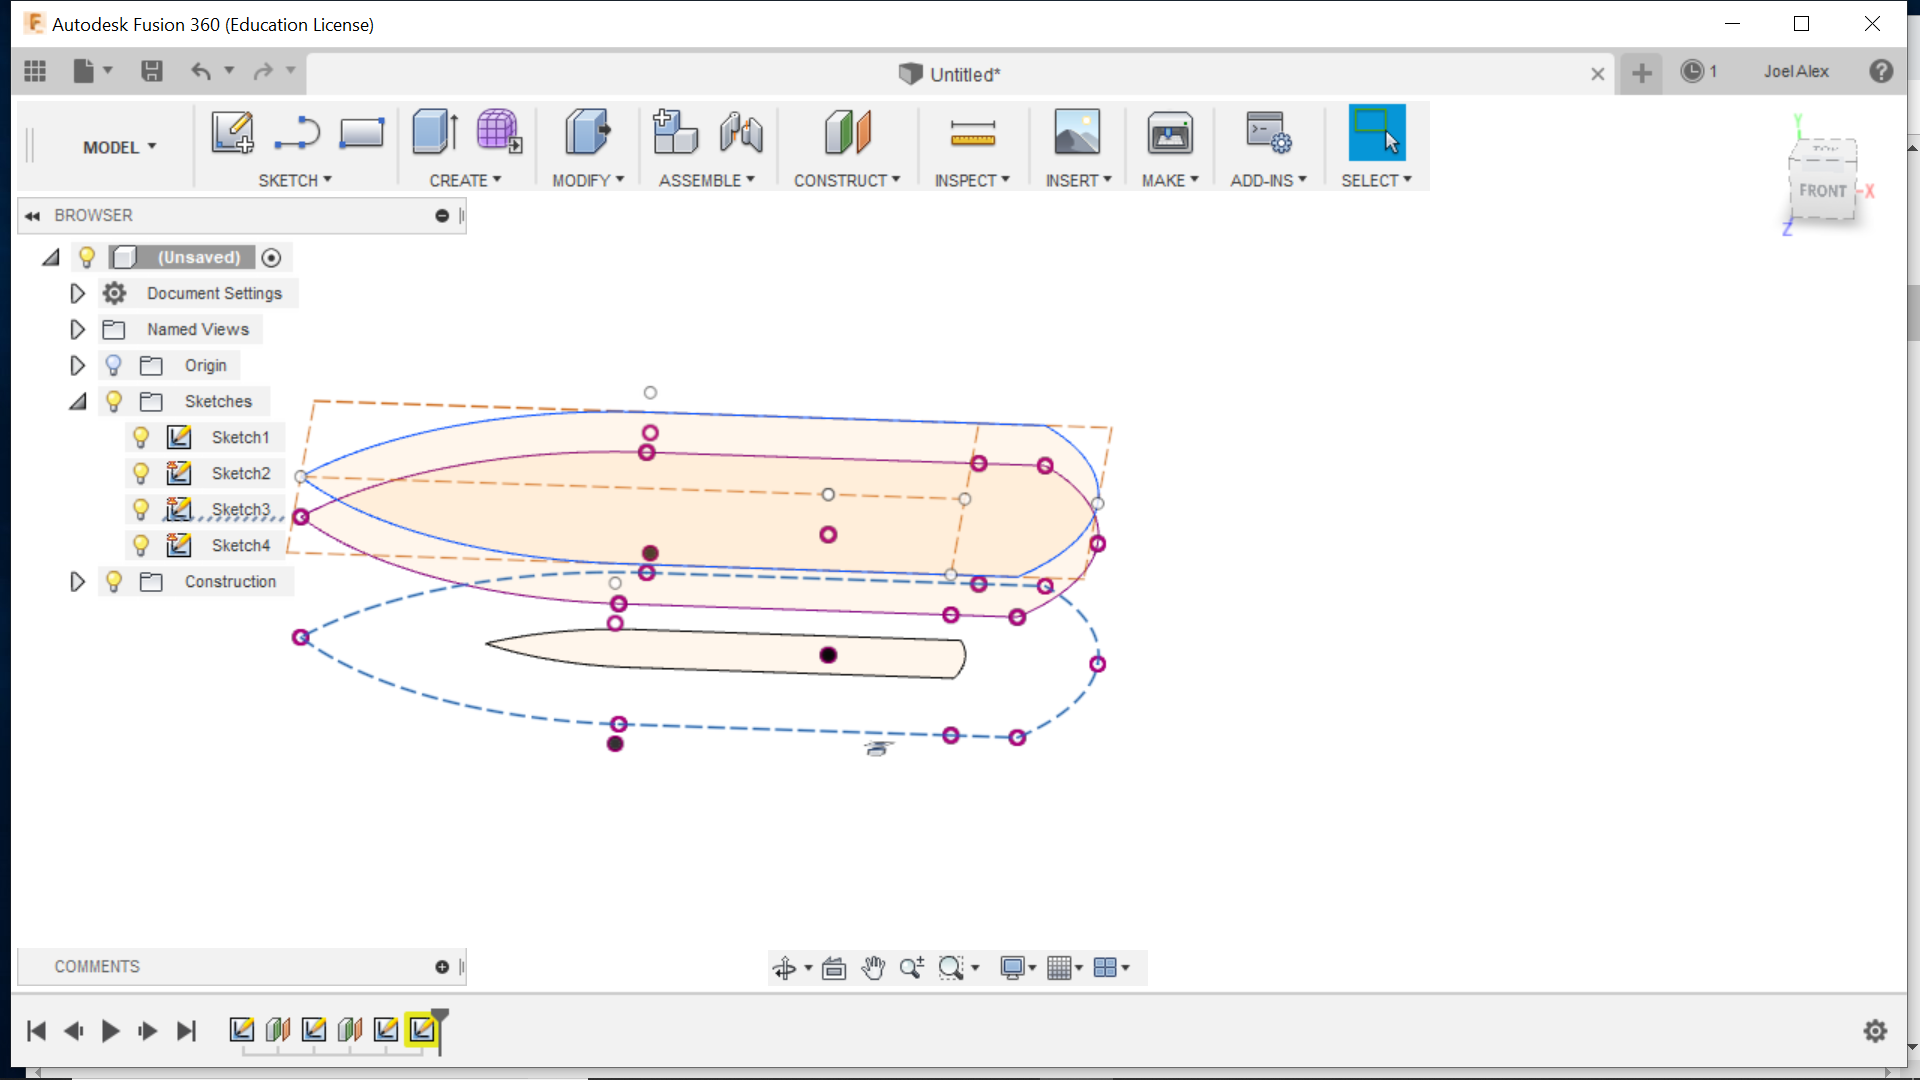The image size is (1920, 1080).
Task: Click the Press Pull modify icon
Action: click(x=587, y=132)
